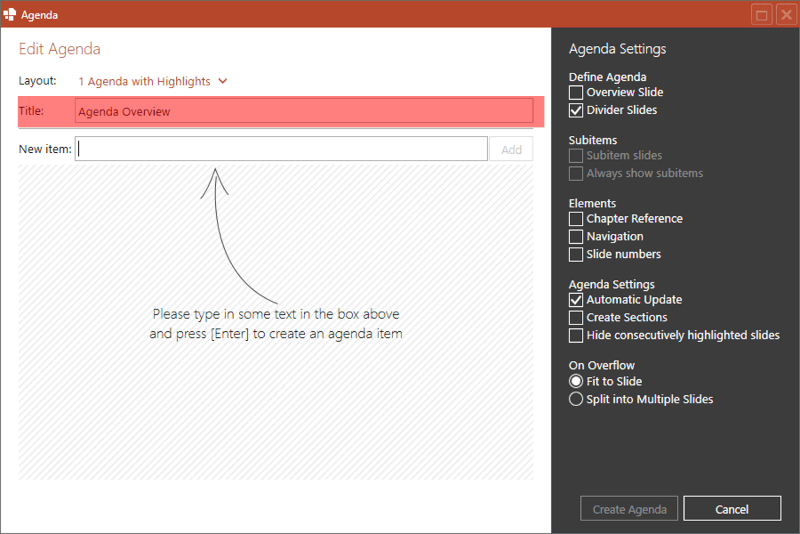Screen dimensions: 800x534
Task: Check Hide consecutively highlighted slides
Action: click(x=576, y=335)
